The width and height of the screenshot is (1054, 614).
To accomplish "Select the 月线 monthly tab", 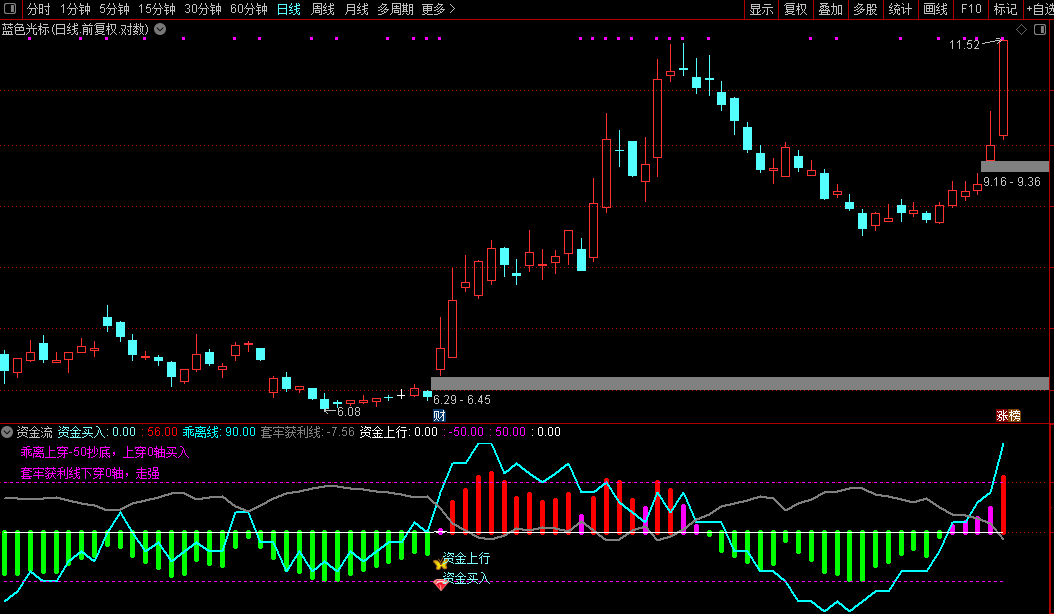I will 356,9.
